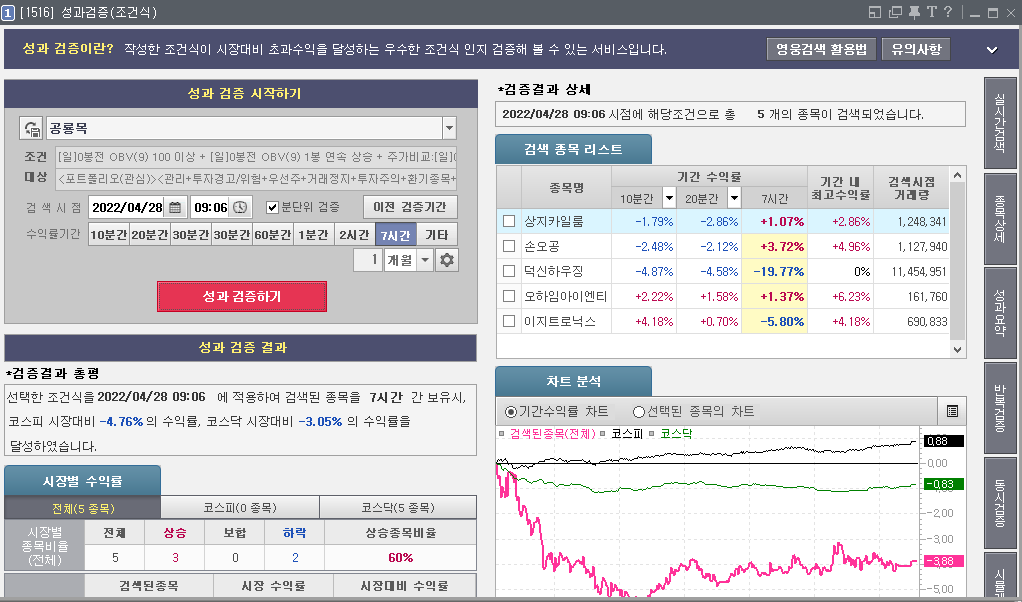Screen dimensions: 1022x602
Task: Toggle the 분단위 검증 checkbox
Action: (x=272, y=207)
